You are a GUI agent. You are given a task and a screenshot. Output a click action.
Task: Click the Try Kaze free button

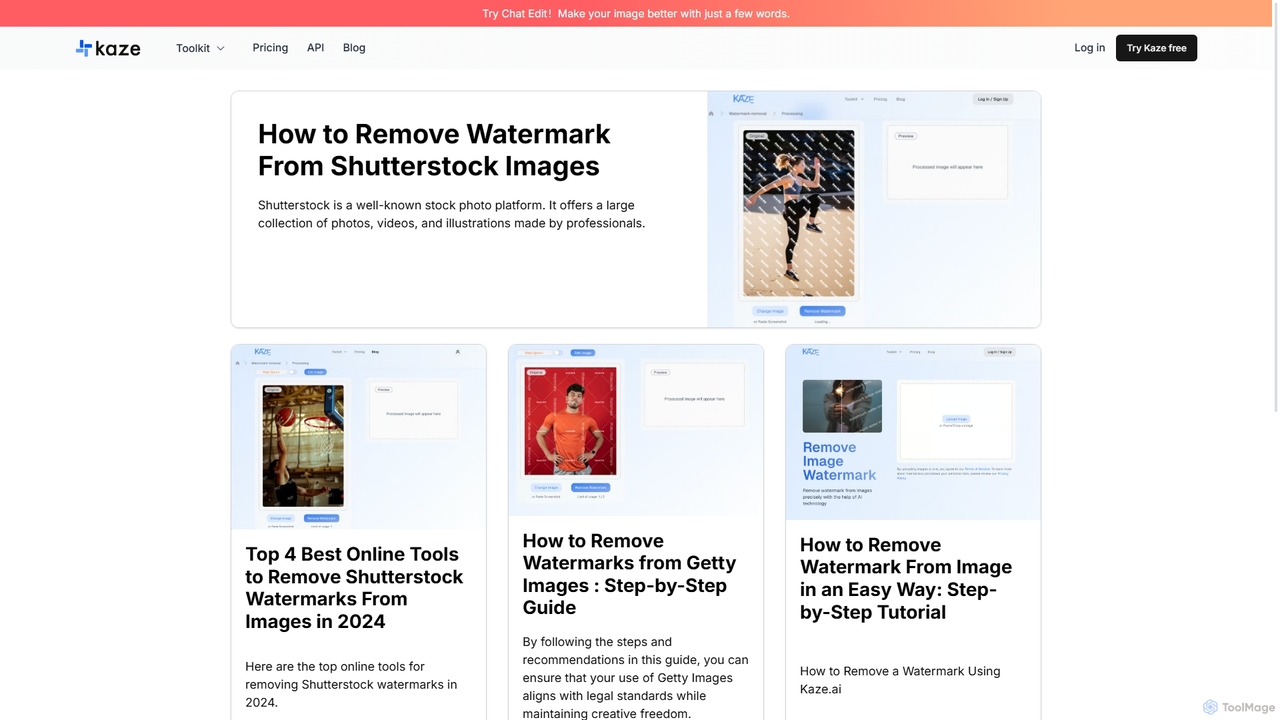pos(1156,48)
